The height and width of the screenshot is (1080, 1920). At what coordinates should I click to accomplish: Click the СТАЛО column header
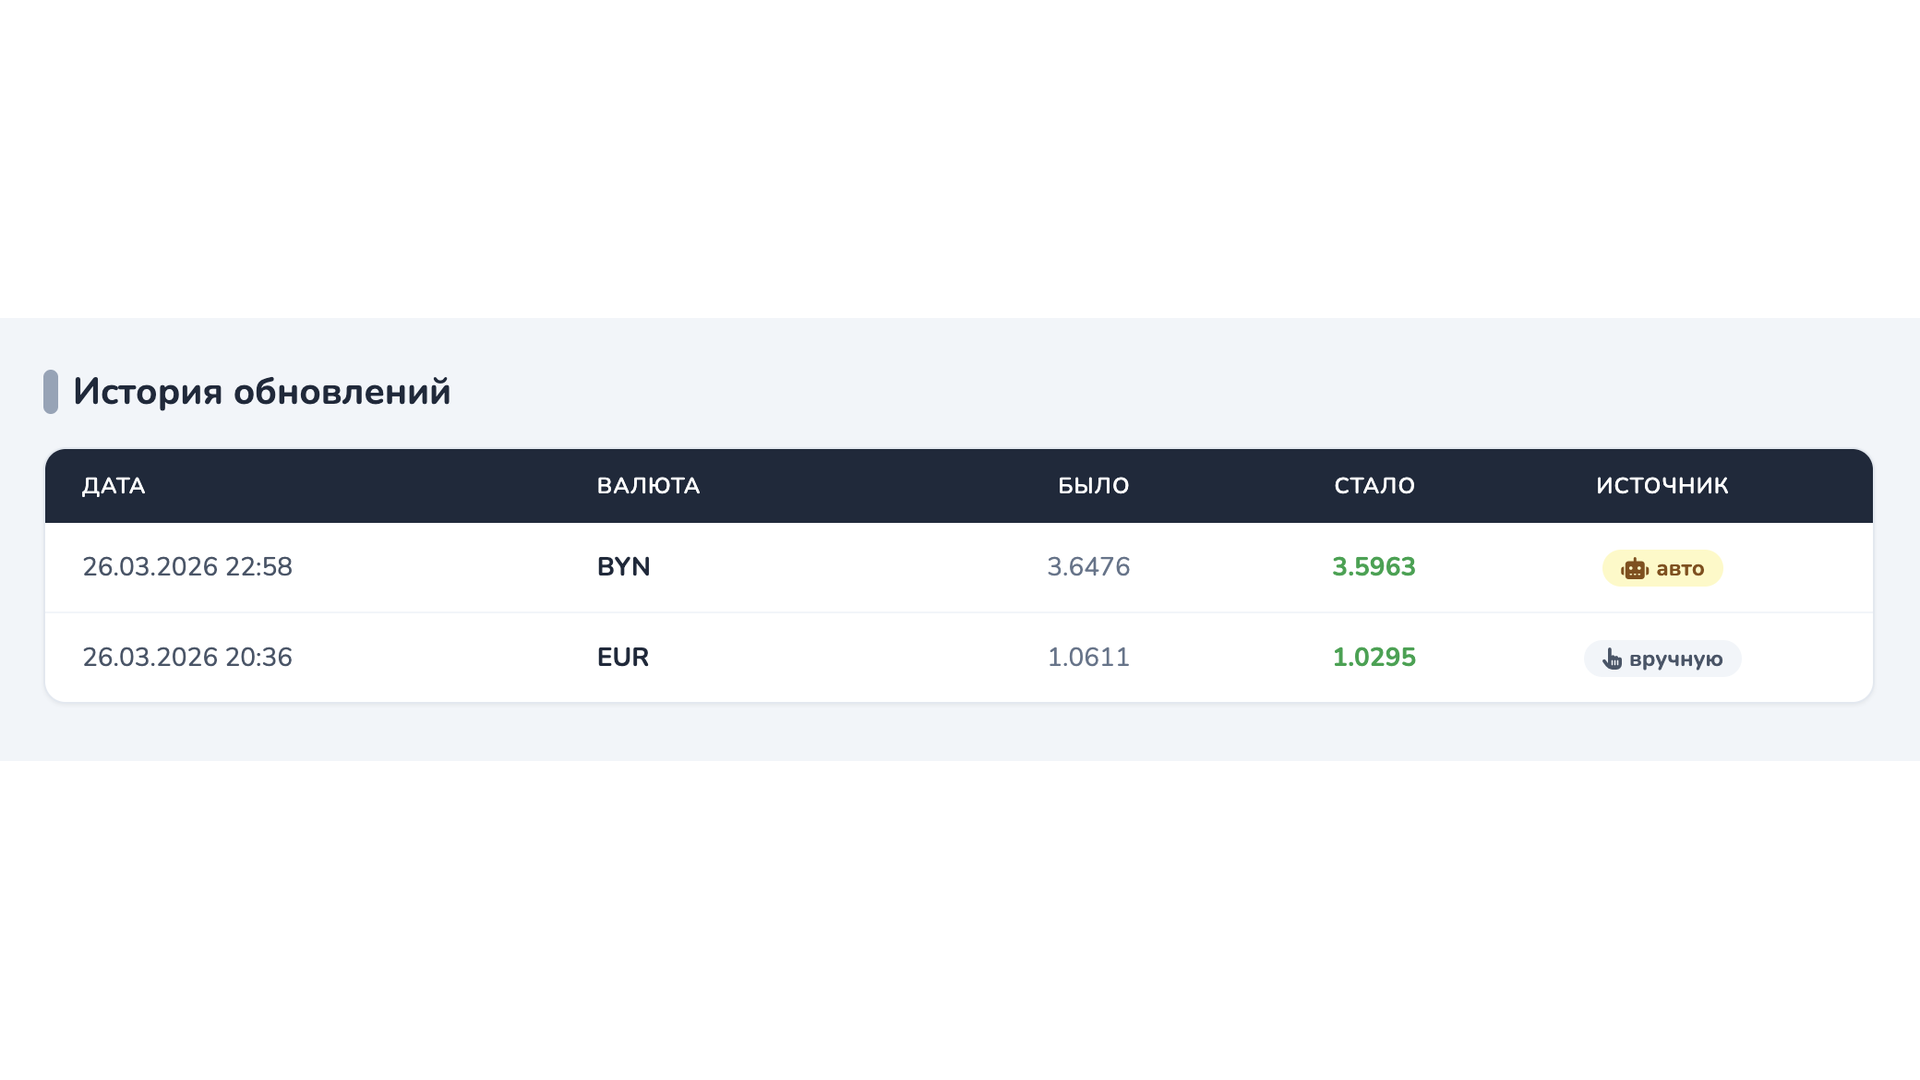(1374, 486)
